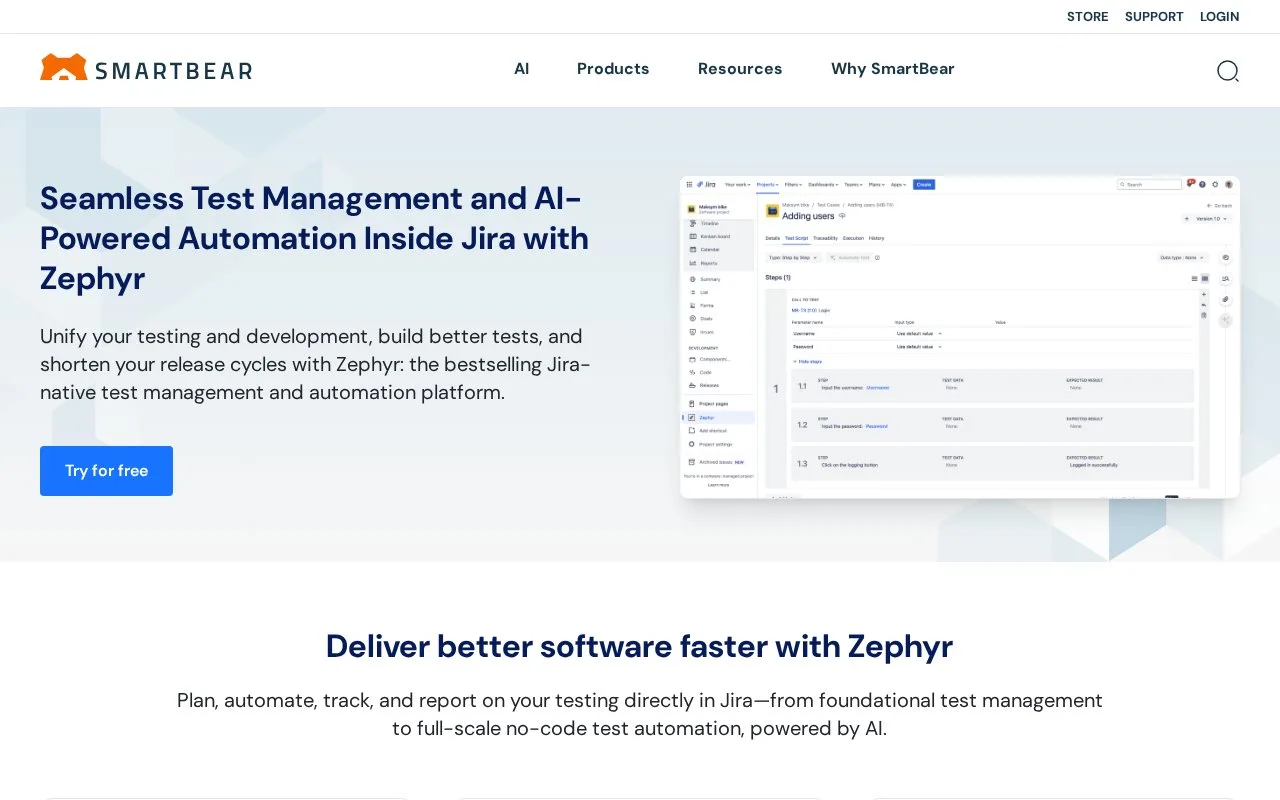Open the site search magnifier icon
The width and height of the screenshot is (1280, 800).
pyautogui.click(x=1227, y=70)
